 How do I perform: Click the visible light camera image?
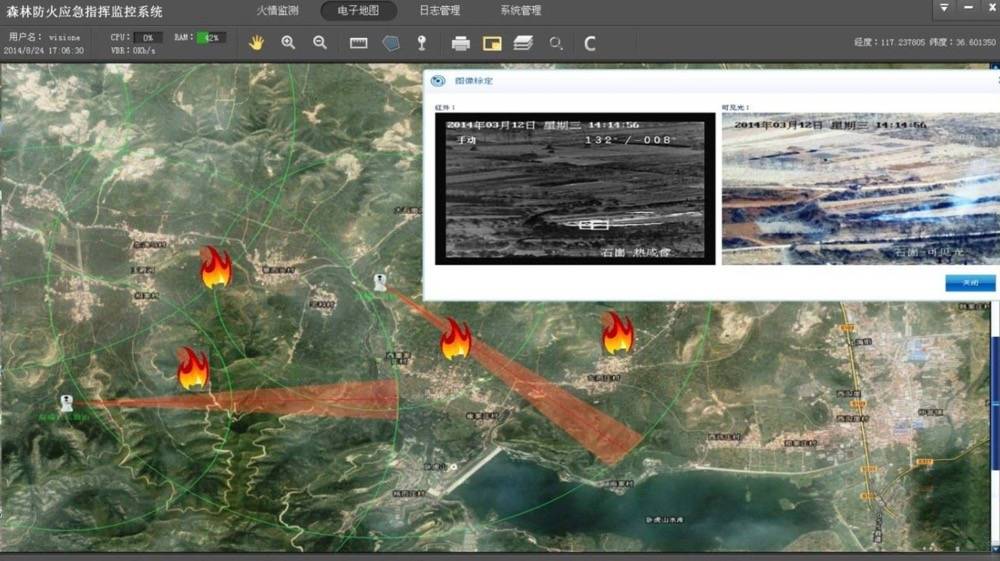[x=860, y=189]
